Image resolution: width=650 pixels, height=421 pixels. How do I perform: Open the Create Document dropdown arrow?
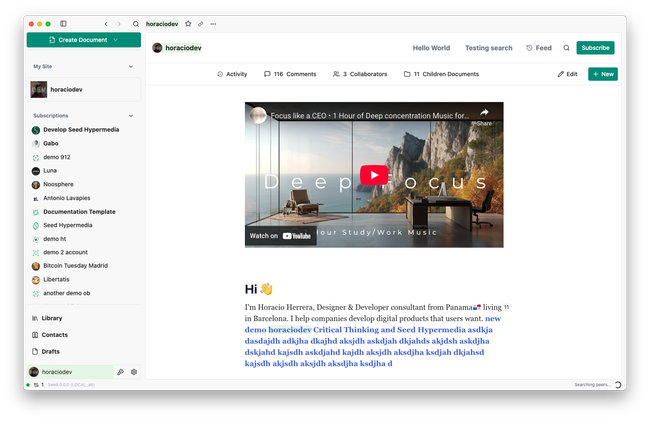coord(116,40)
